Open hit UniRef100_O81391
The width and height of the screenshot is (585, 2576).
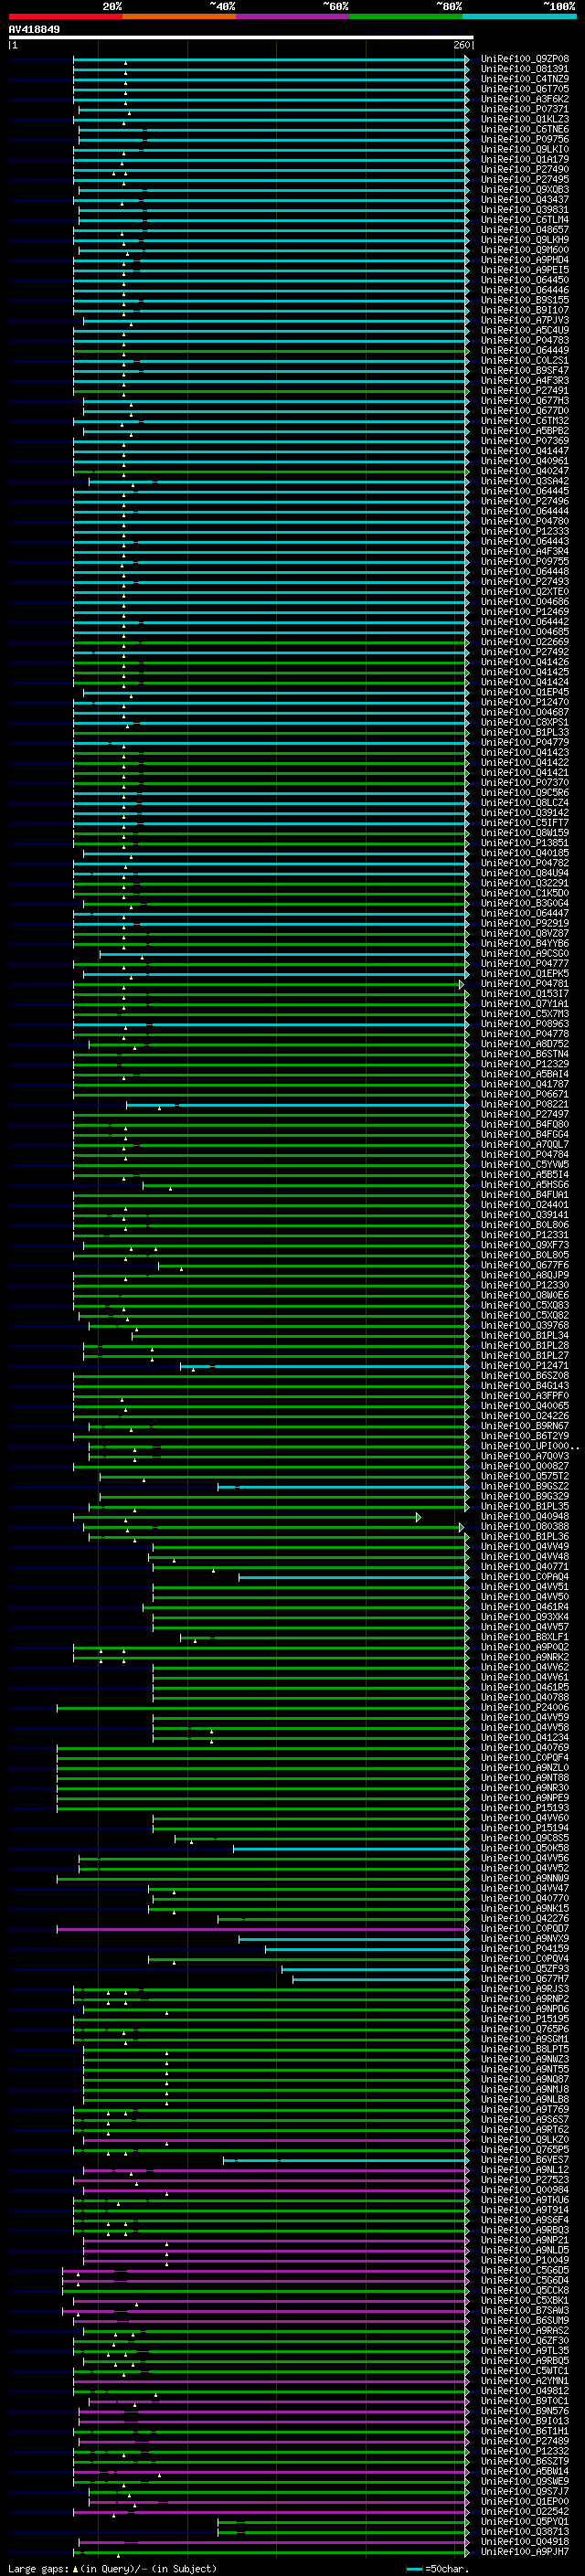tap(525, 69)
